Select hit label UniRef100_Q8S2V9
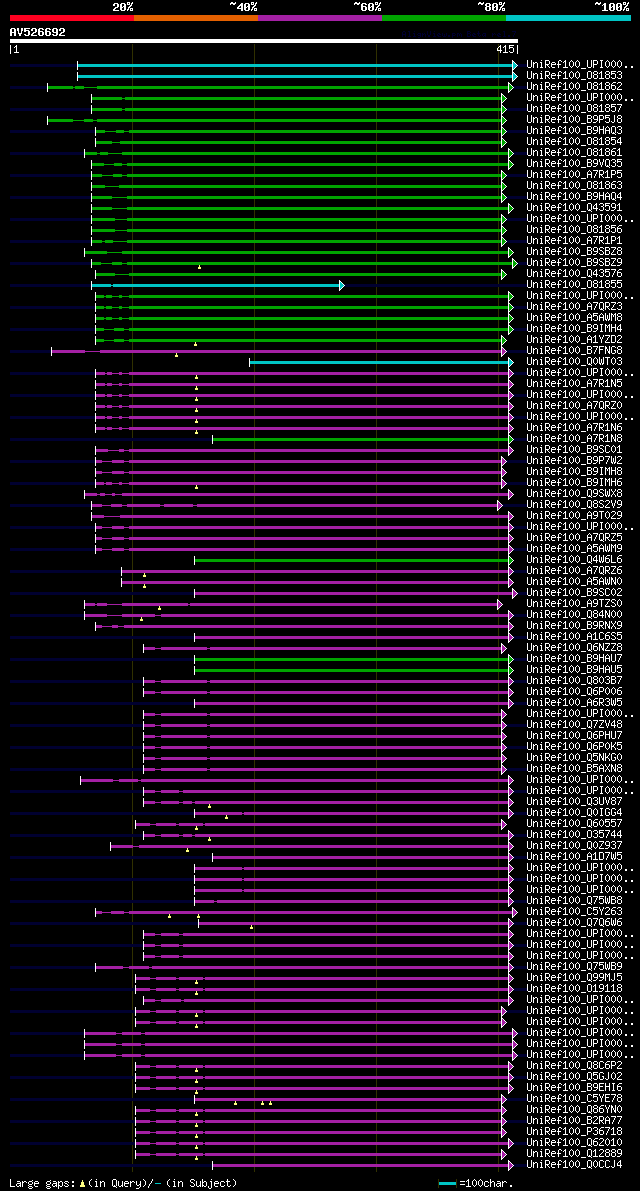This screenshot has height=1191, width=640. coord(574,505)
